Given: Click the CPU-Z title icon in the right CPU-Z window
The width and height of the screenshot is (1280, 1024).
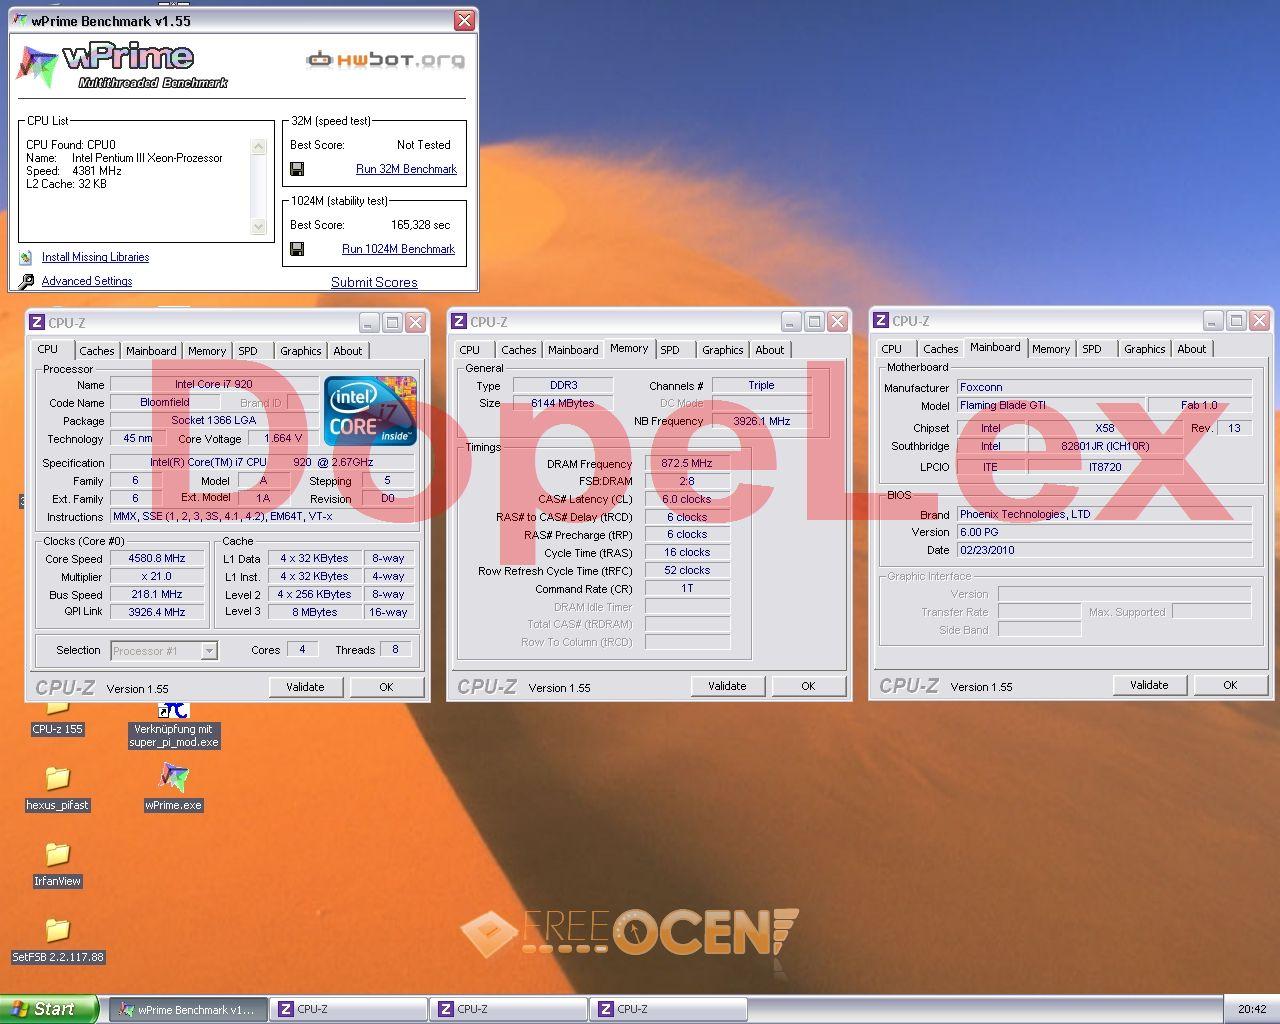Looking at the screenshot, I should click(881, 320).
